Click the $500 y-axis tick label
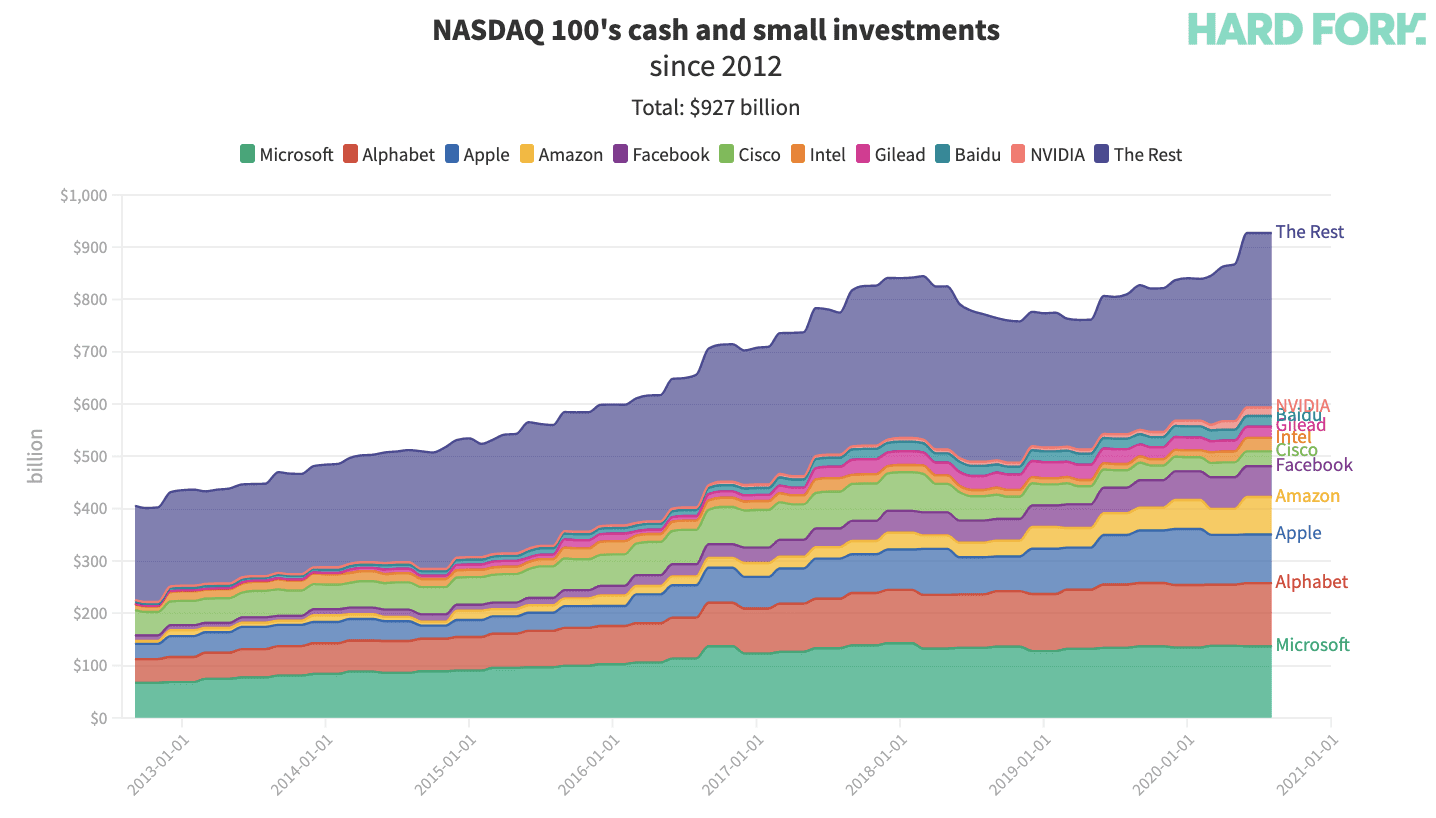 89,456
